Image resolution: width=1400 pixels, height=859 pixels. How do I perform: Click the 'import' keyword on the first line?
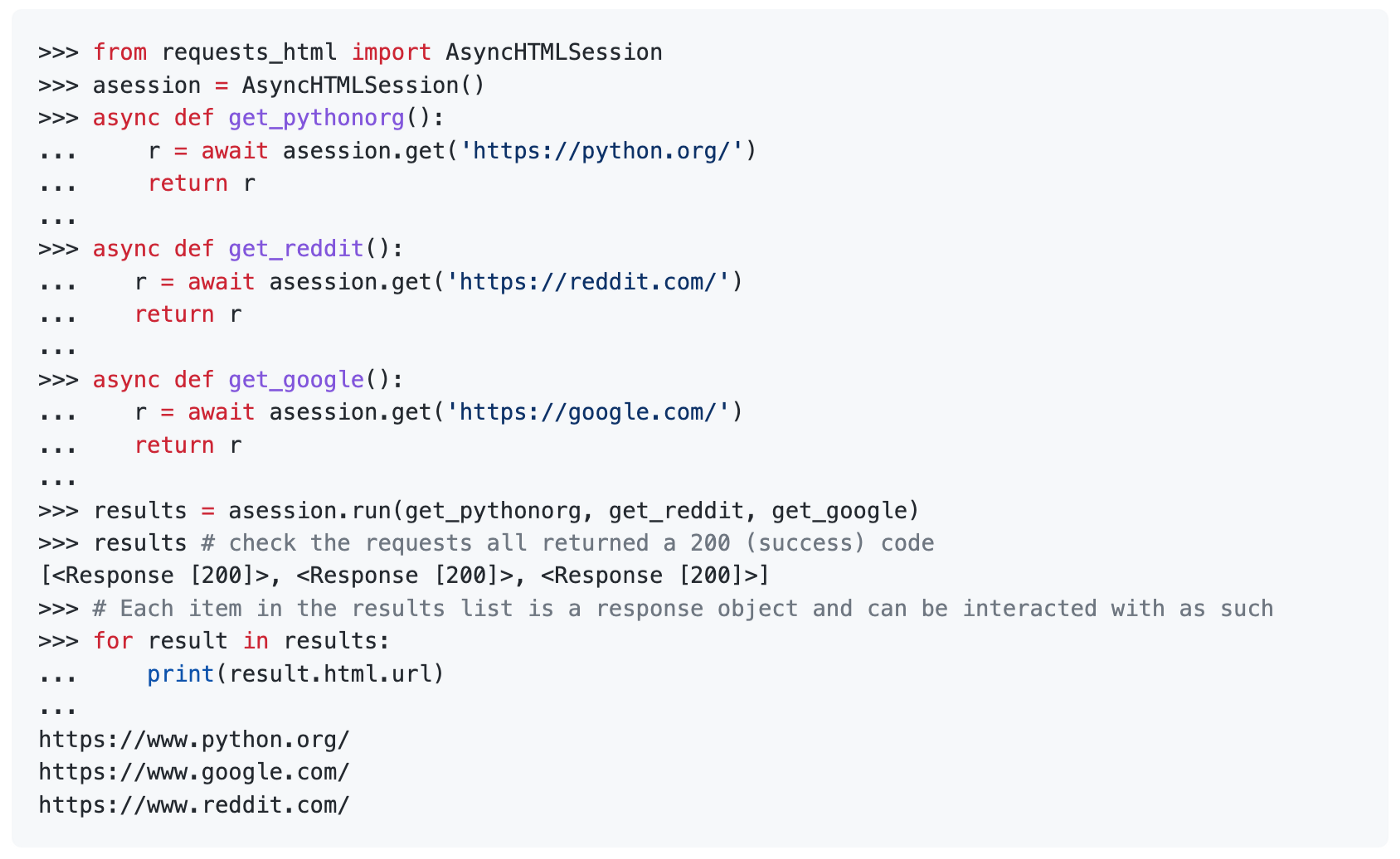tap(391, 52)
